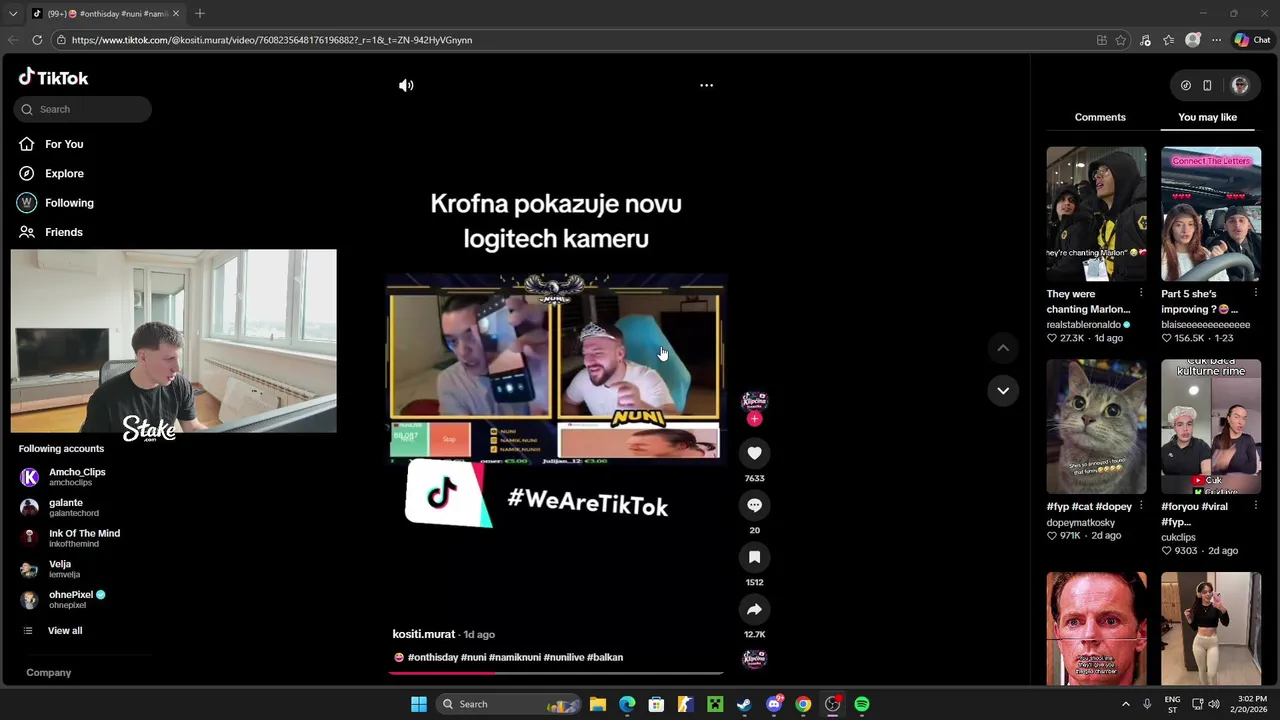The height and width of the screenshot is (720, 1280).
Task: Like the video with the heart icon
Action: pos(754,453)
